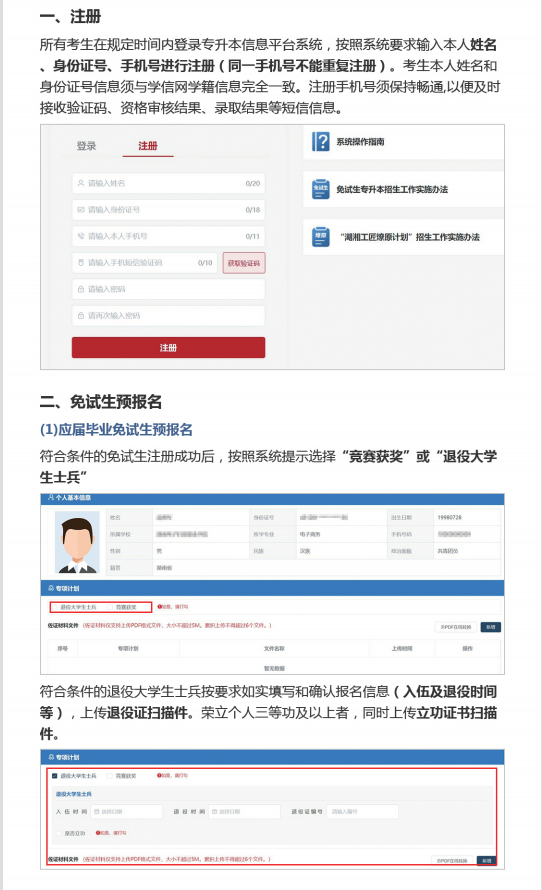Screen dimensions: 542x890
Task: Select the 注册 tab
Action: 148,146
